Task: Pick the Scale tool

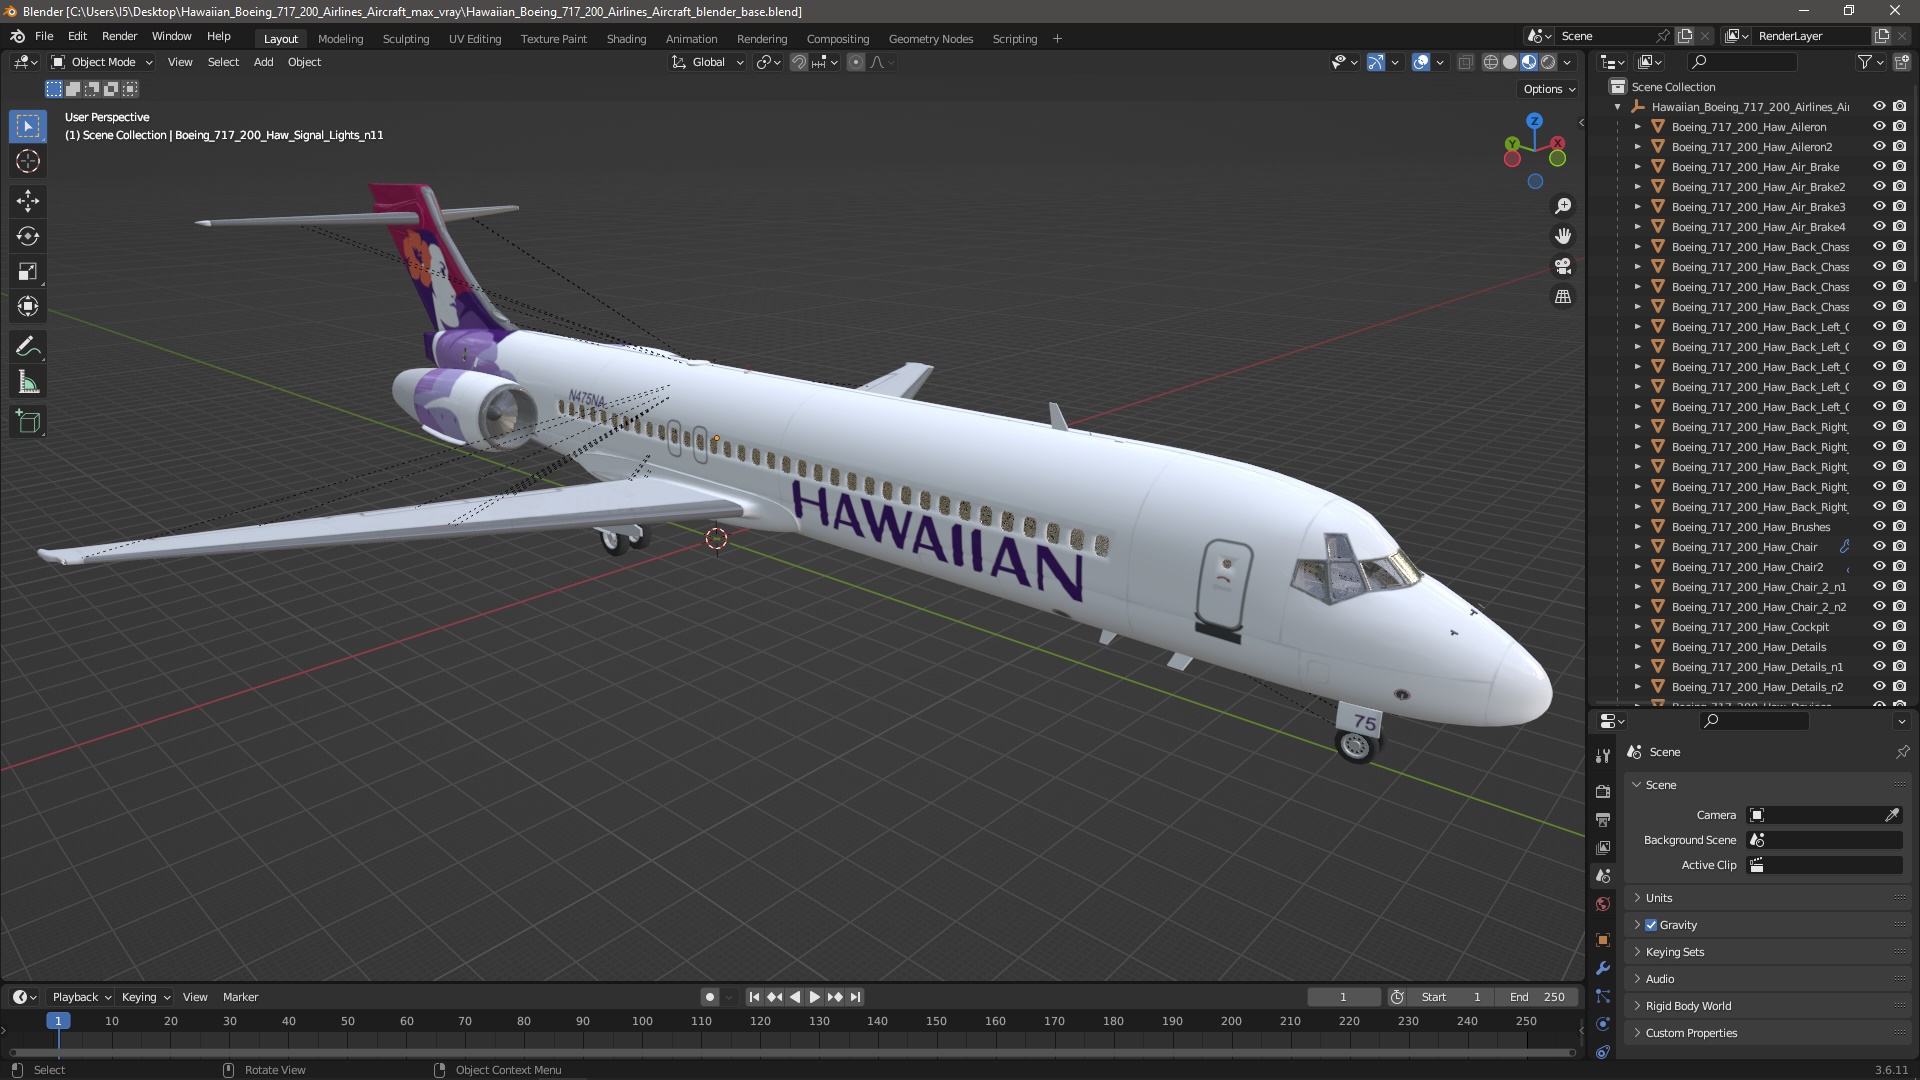Action: click(28, 271)
